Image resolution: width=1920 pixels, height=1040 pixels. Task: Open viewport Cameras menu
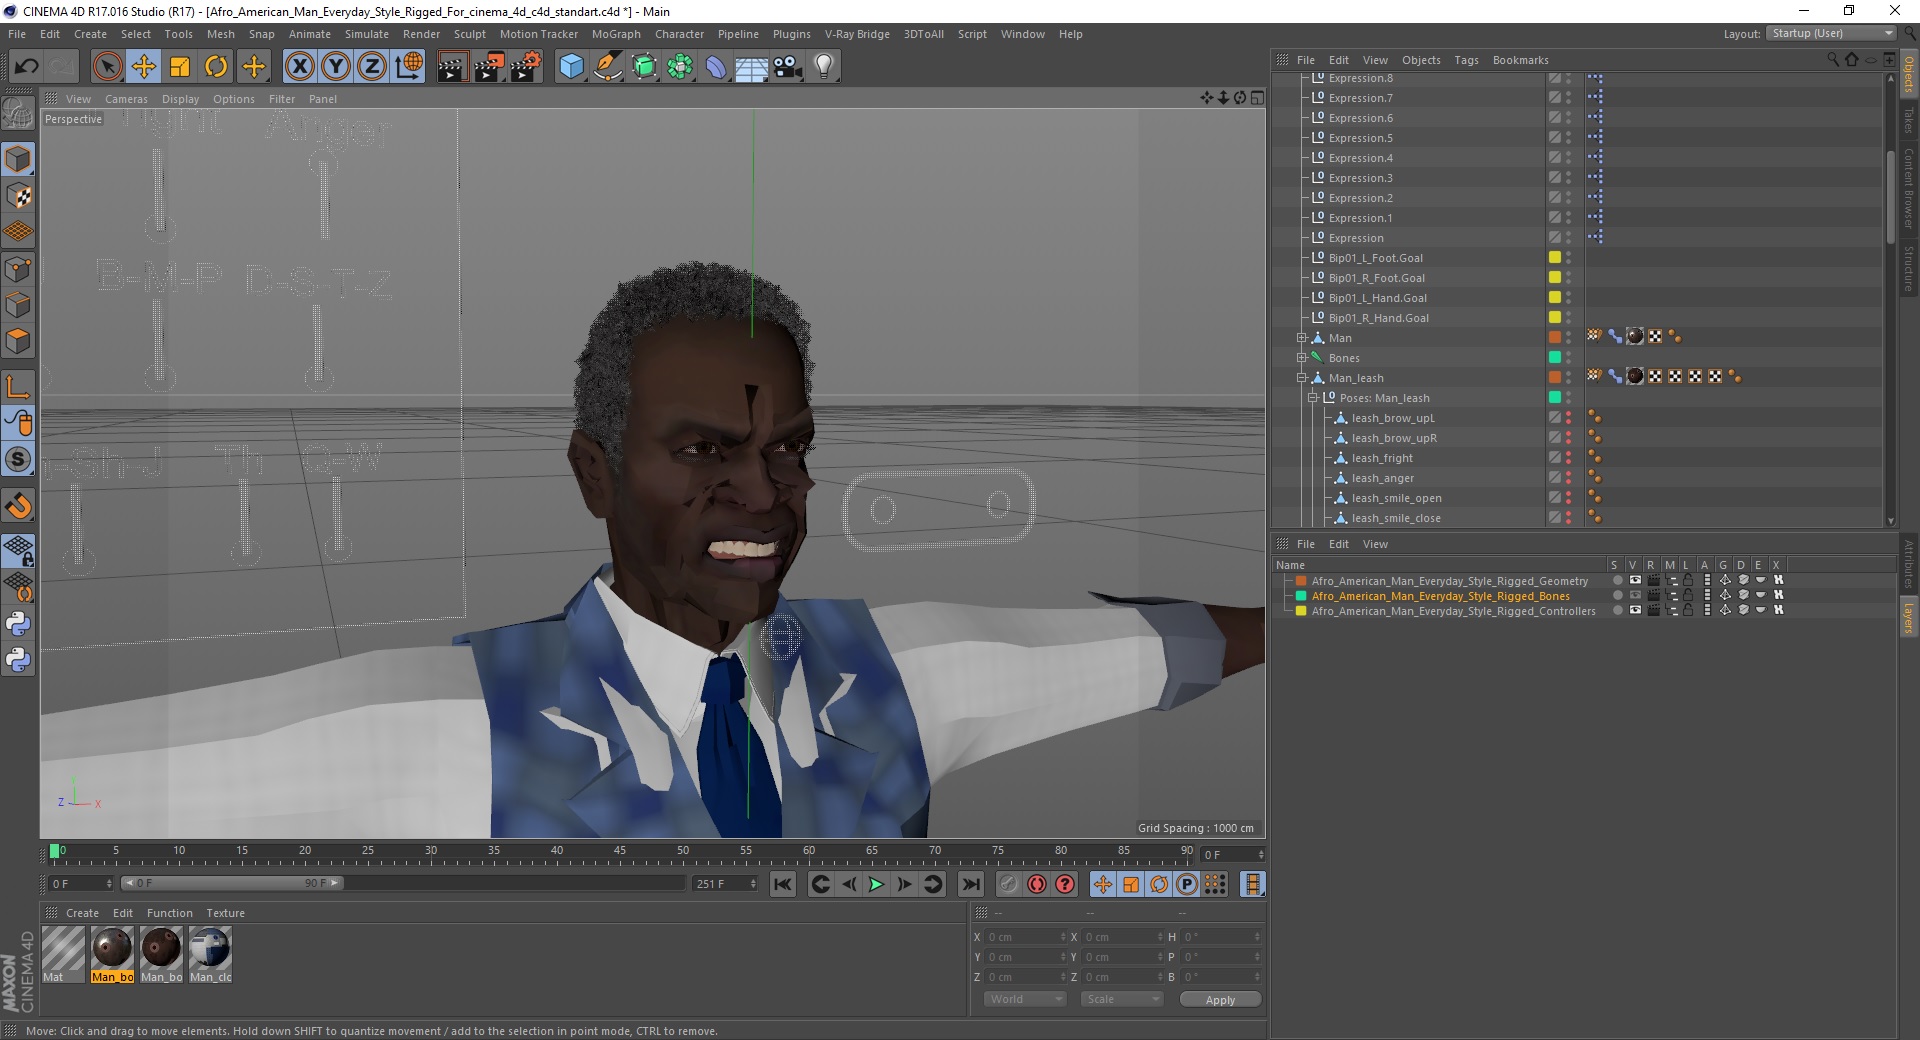click(126, 99)
